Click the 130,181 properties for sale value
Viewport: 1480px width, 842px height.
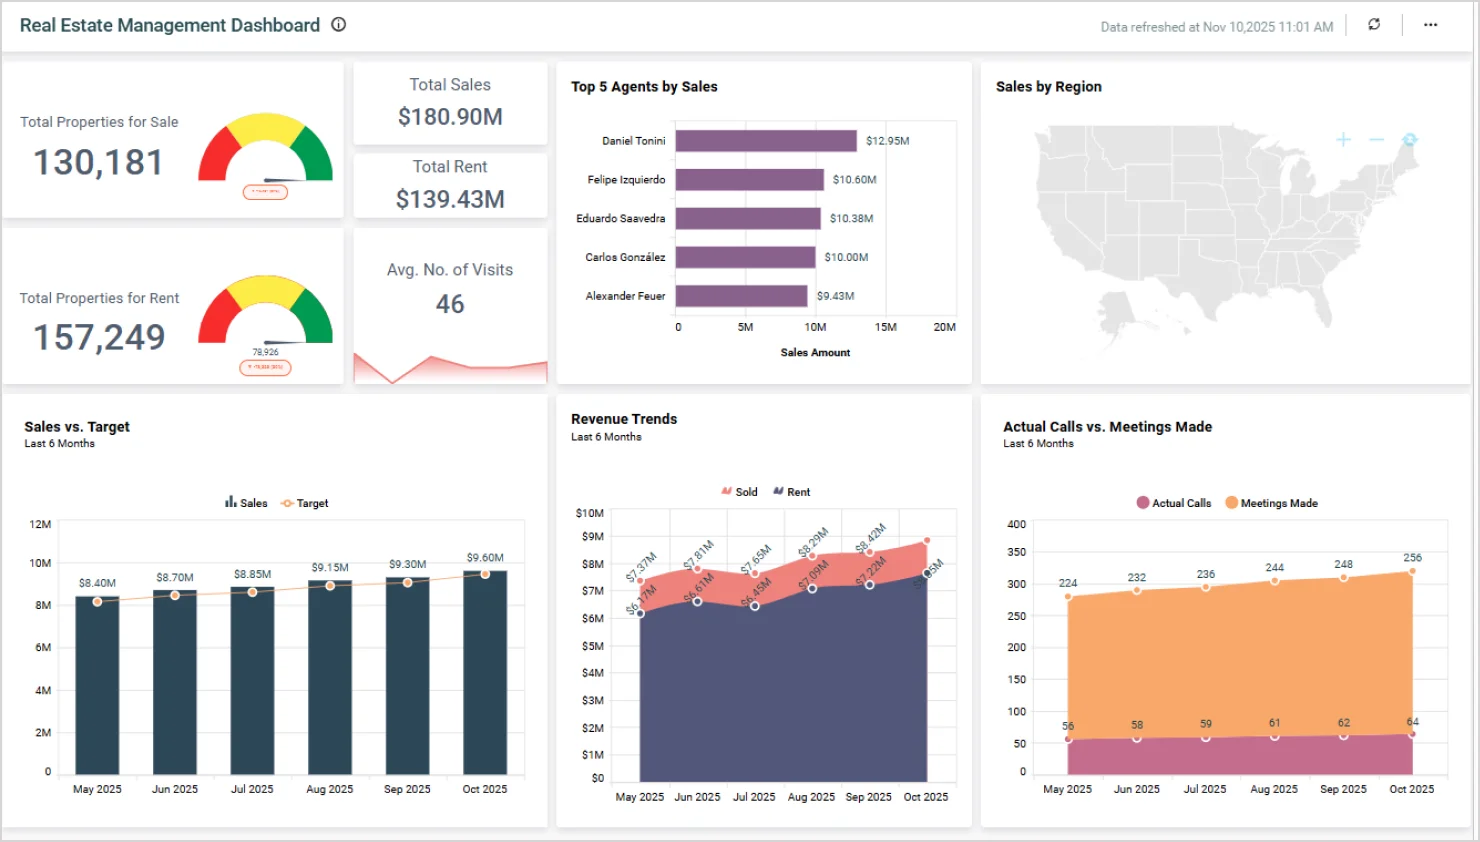coord(98,162)
